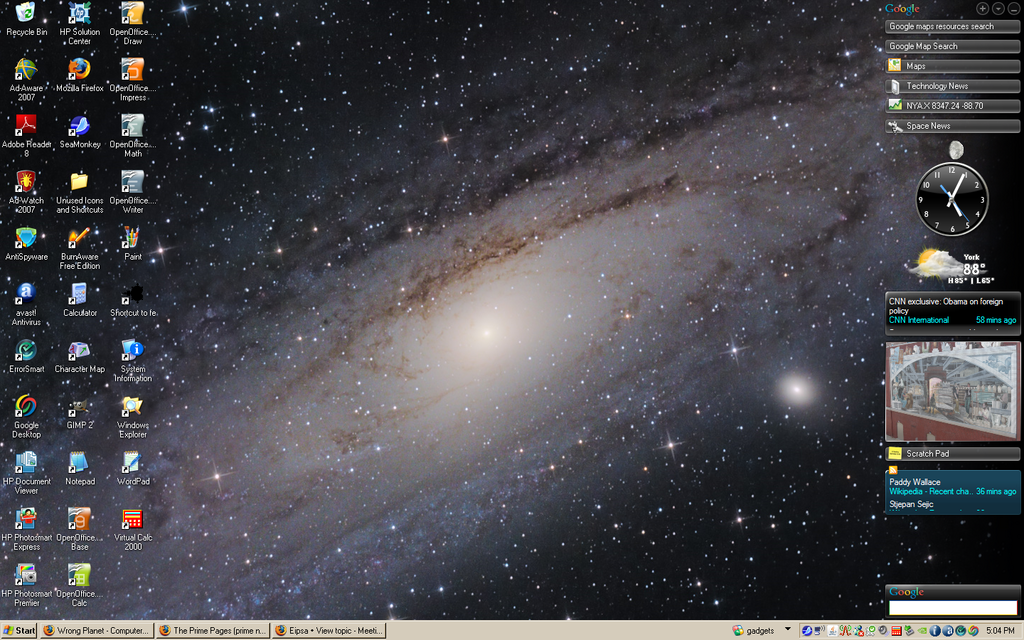Click the Ad-Aware 2007 shortcut
1024x640 pixels.
point(26,79)
